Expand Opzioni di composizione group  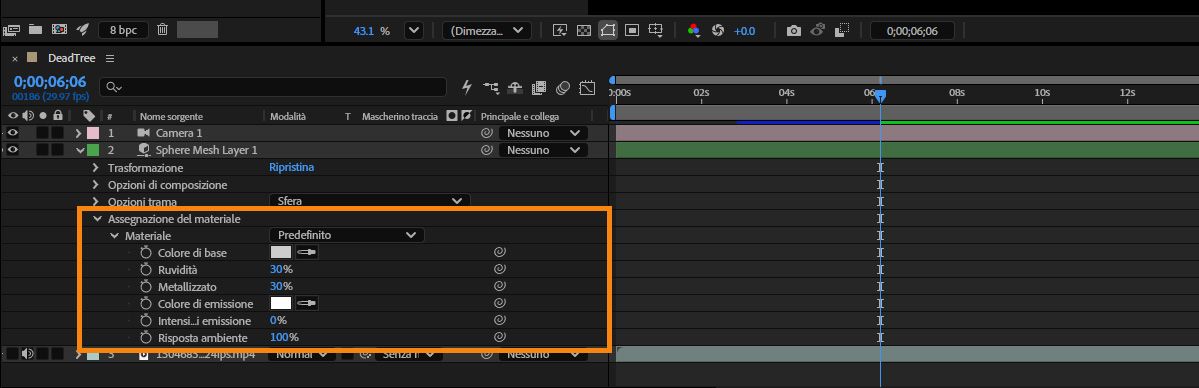click(x=96, y=184)
